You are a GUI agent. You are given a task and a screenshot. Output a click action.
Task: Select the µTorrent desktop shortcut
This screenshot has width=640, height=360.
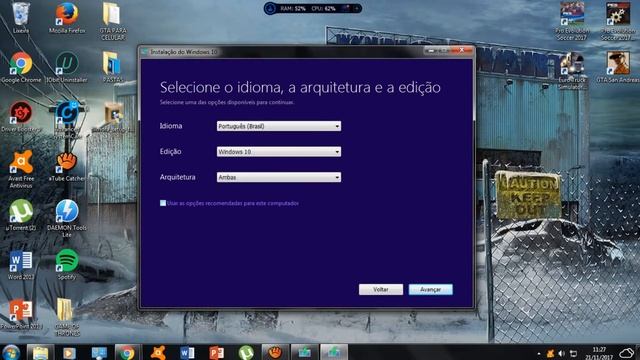tap(21, 215)
